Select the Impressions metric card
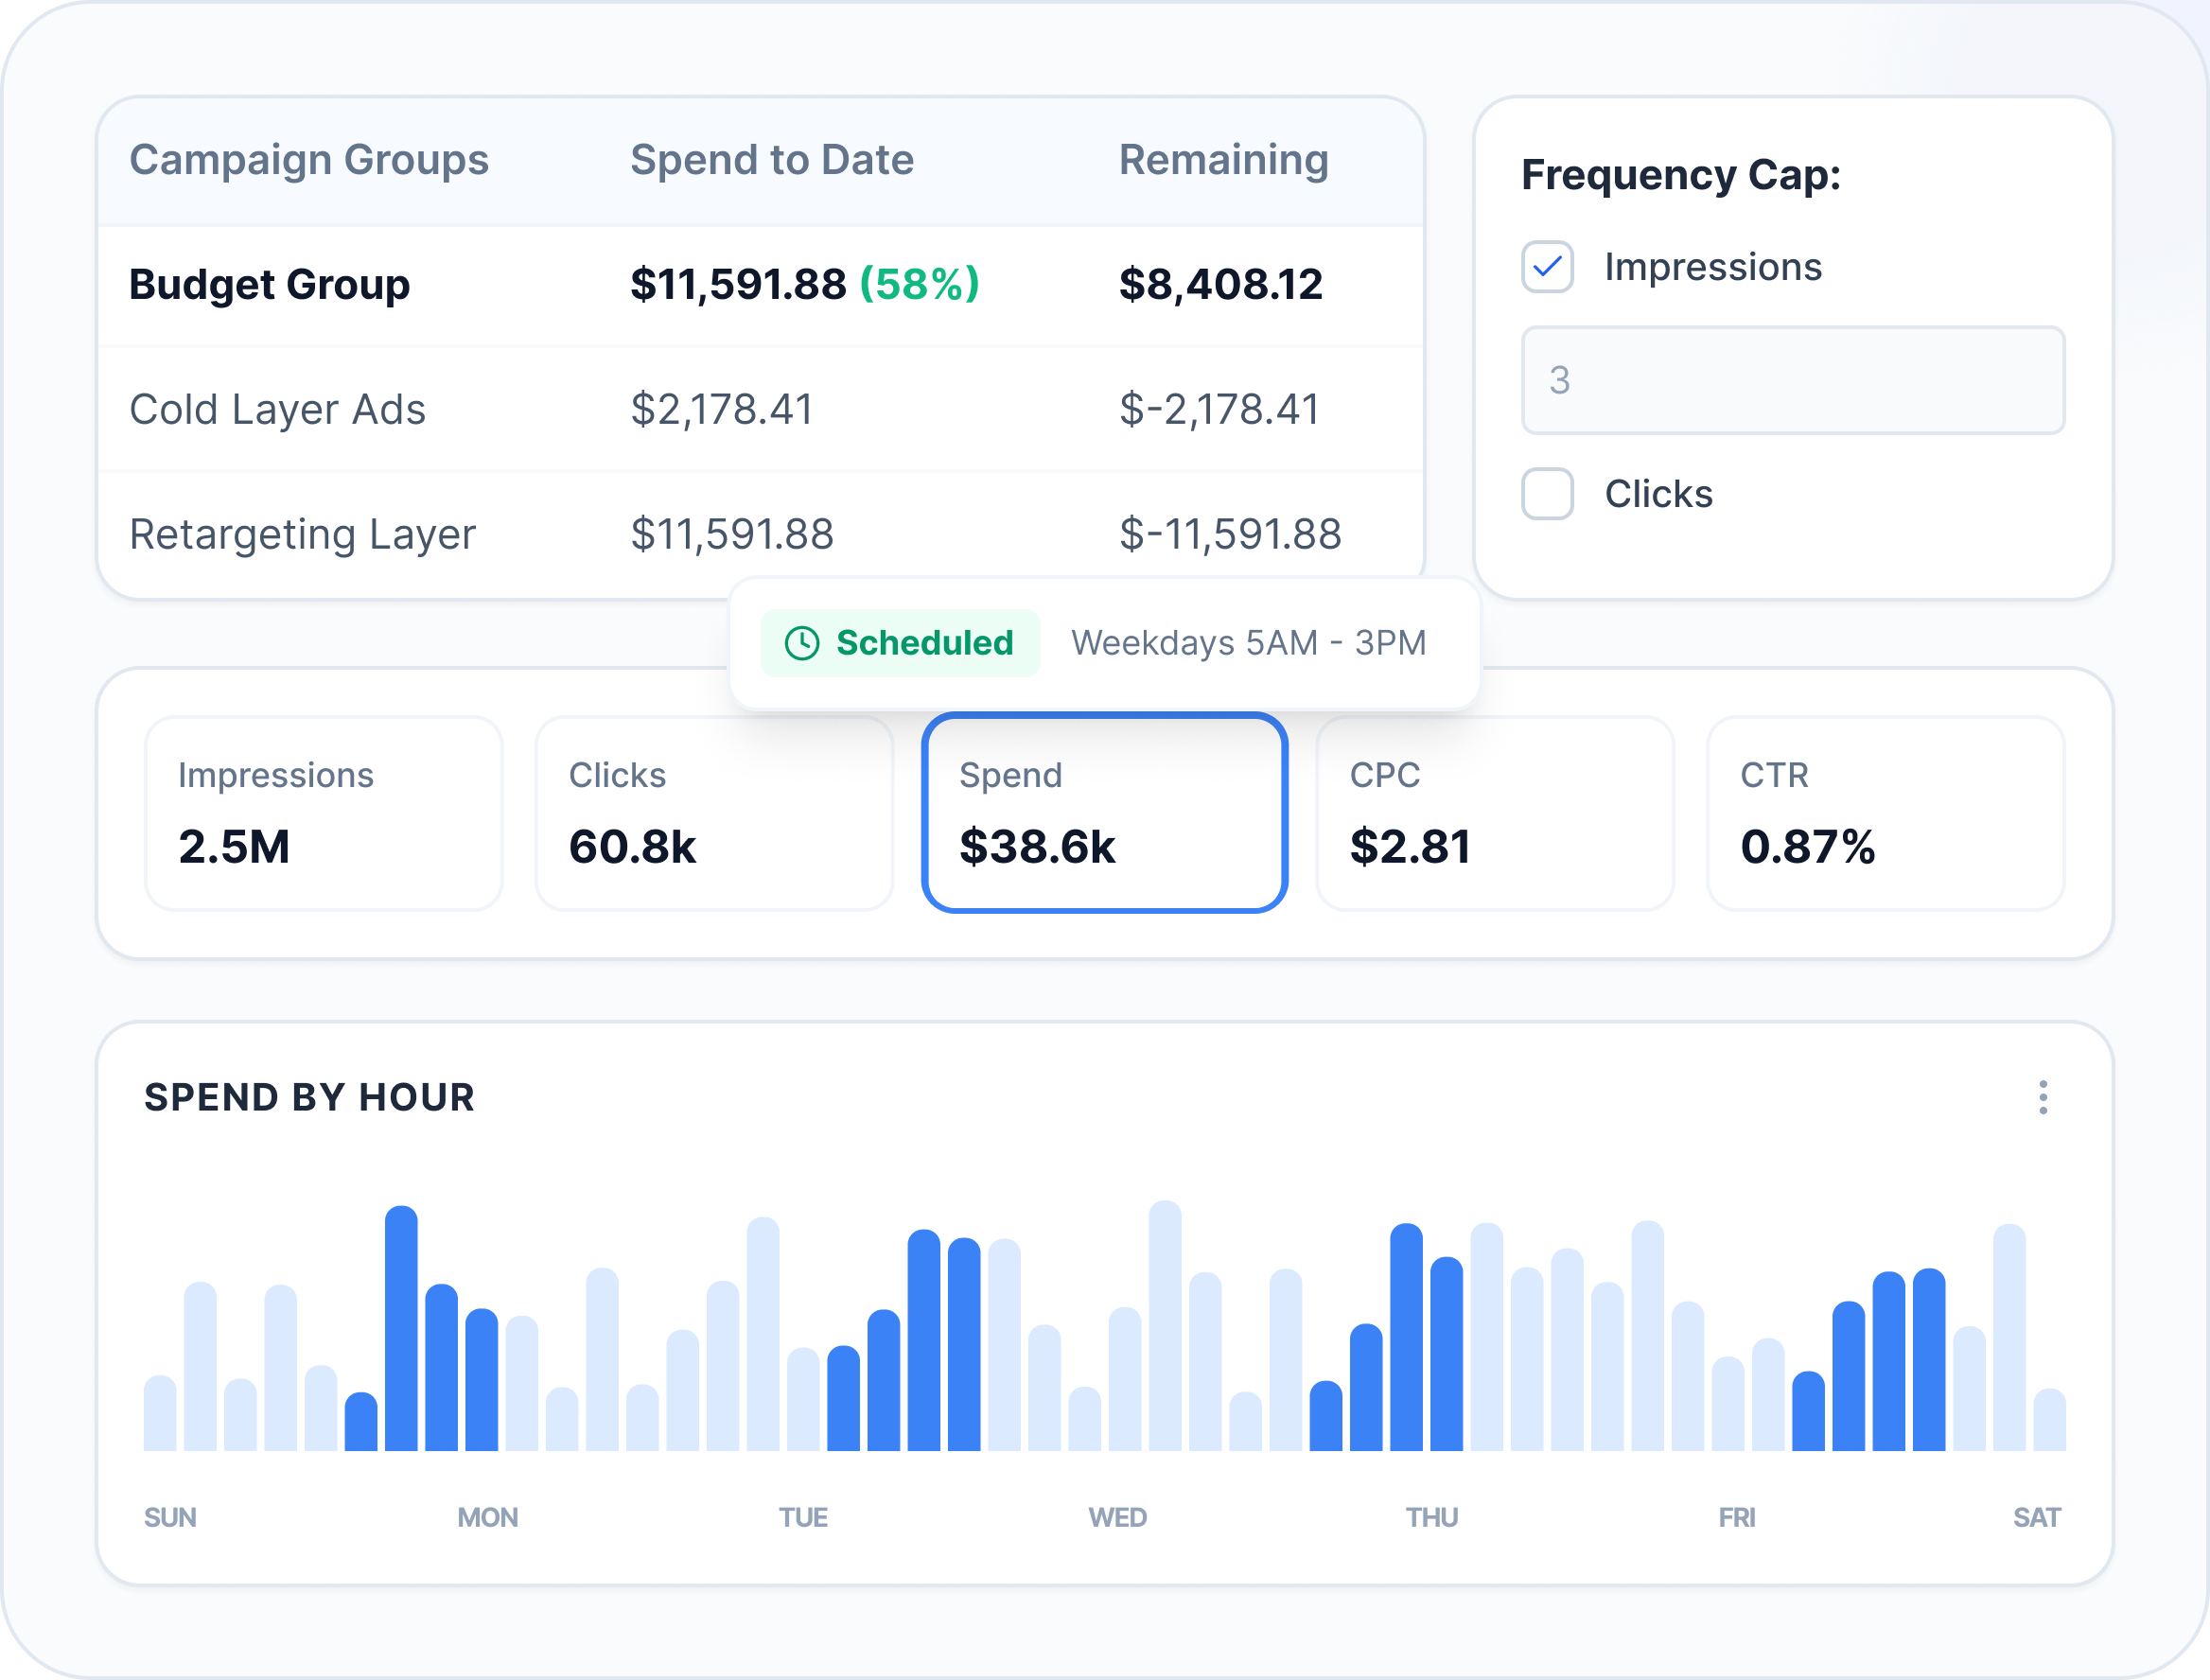The width and height of the screenshot is (2210, 1680). pos(323,812)
